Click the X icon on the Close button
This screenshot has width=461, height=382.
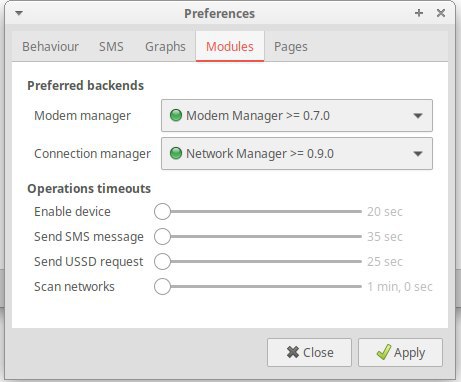pos(293,352)
